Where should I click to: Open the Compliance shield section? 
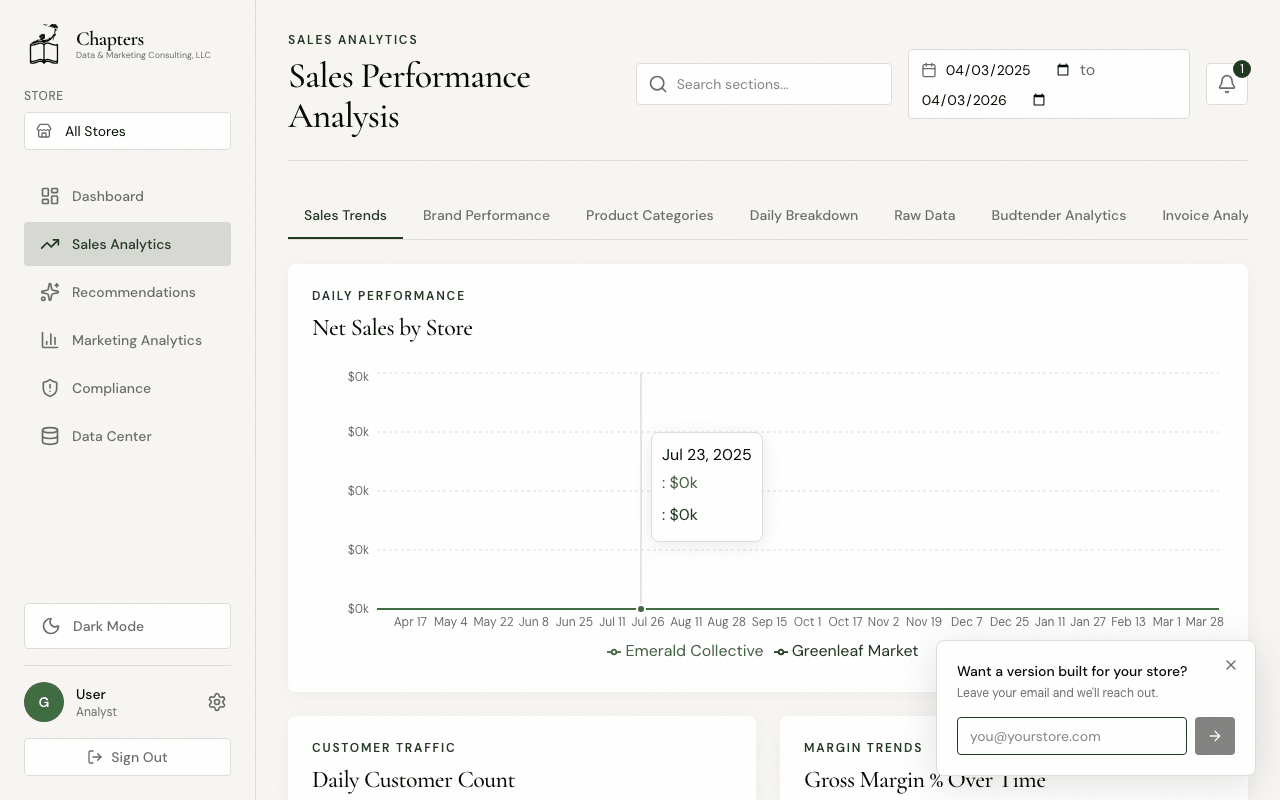point(49,388)
